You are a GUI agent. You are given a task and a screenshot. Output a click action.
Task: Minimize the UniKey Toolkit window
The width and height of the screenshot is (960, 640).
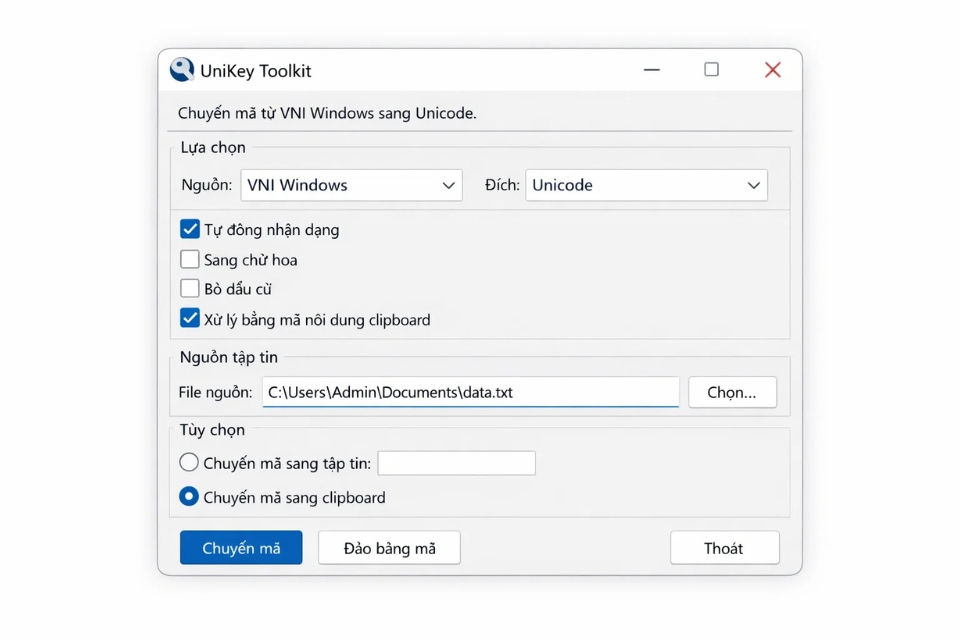pyautogui.click(x=651, y=69)
